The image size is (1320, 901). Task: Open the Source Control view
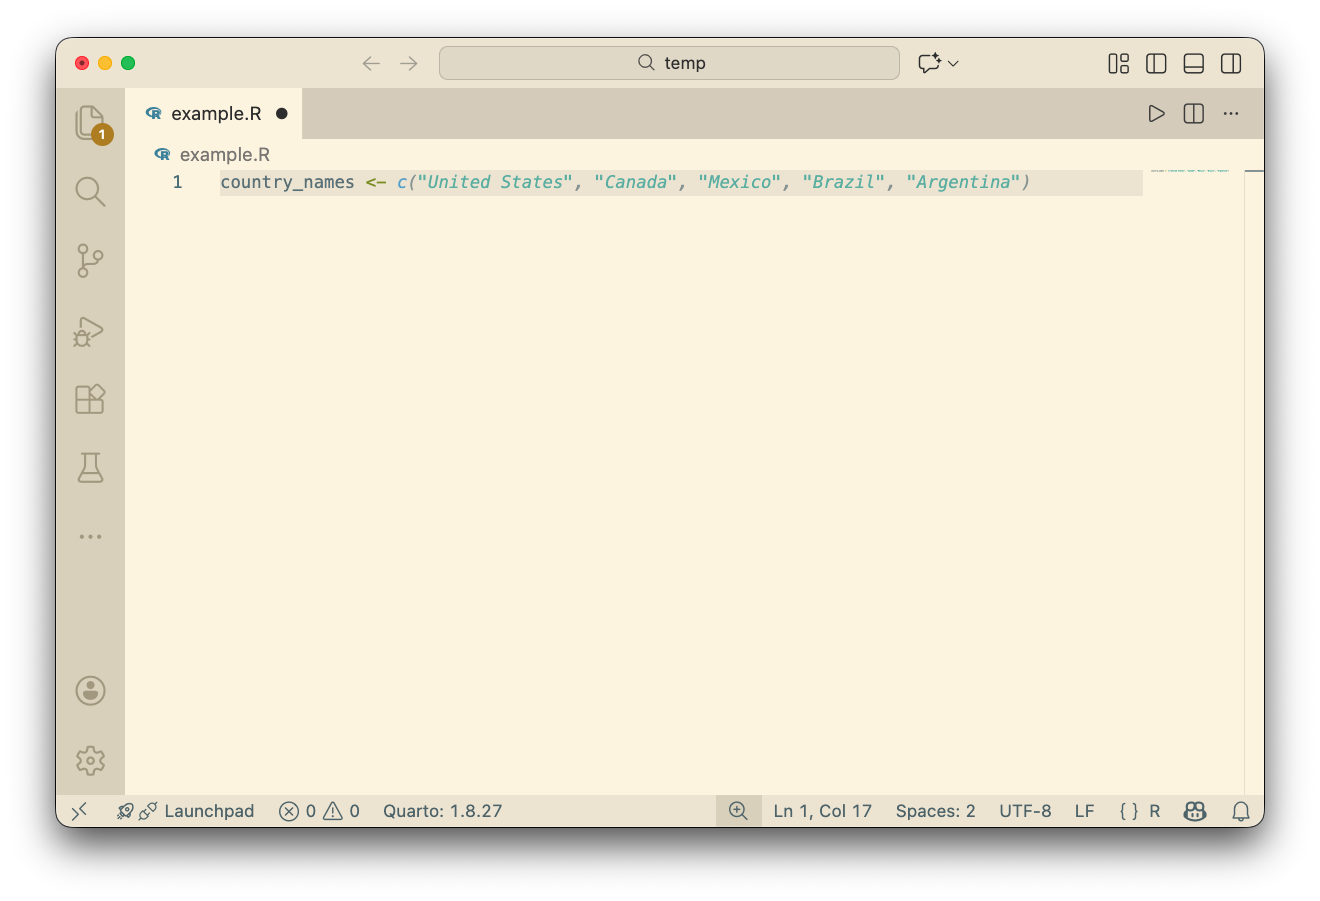pos(90,261)
